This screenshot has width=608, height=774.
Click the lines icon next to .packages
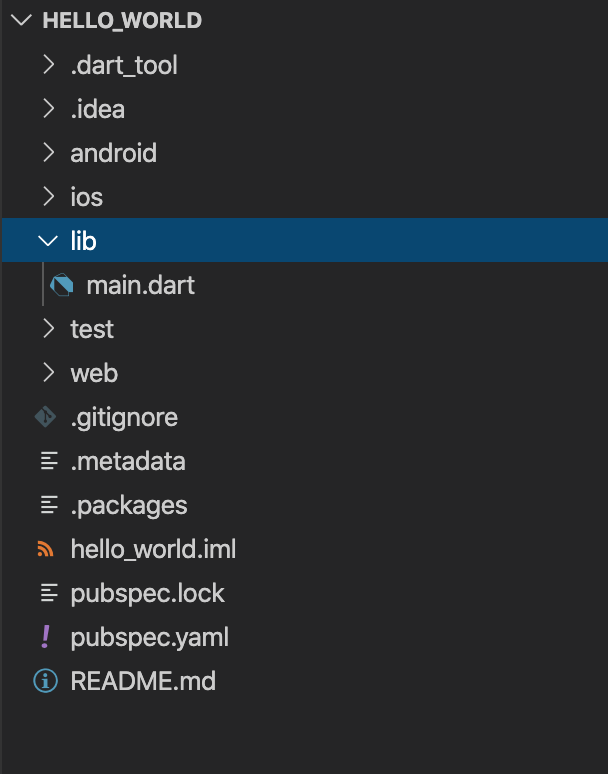(46, 505)
